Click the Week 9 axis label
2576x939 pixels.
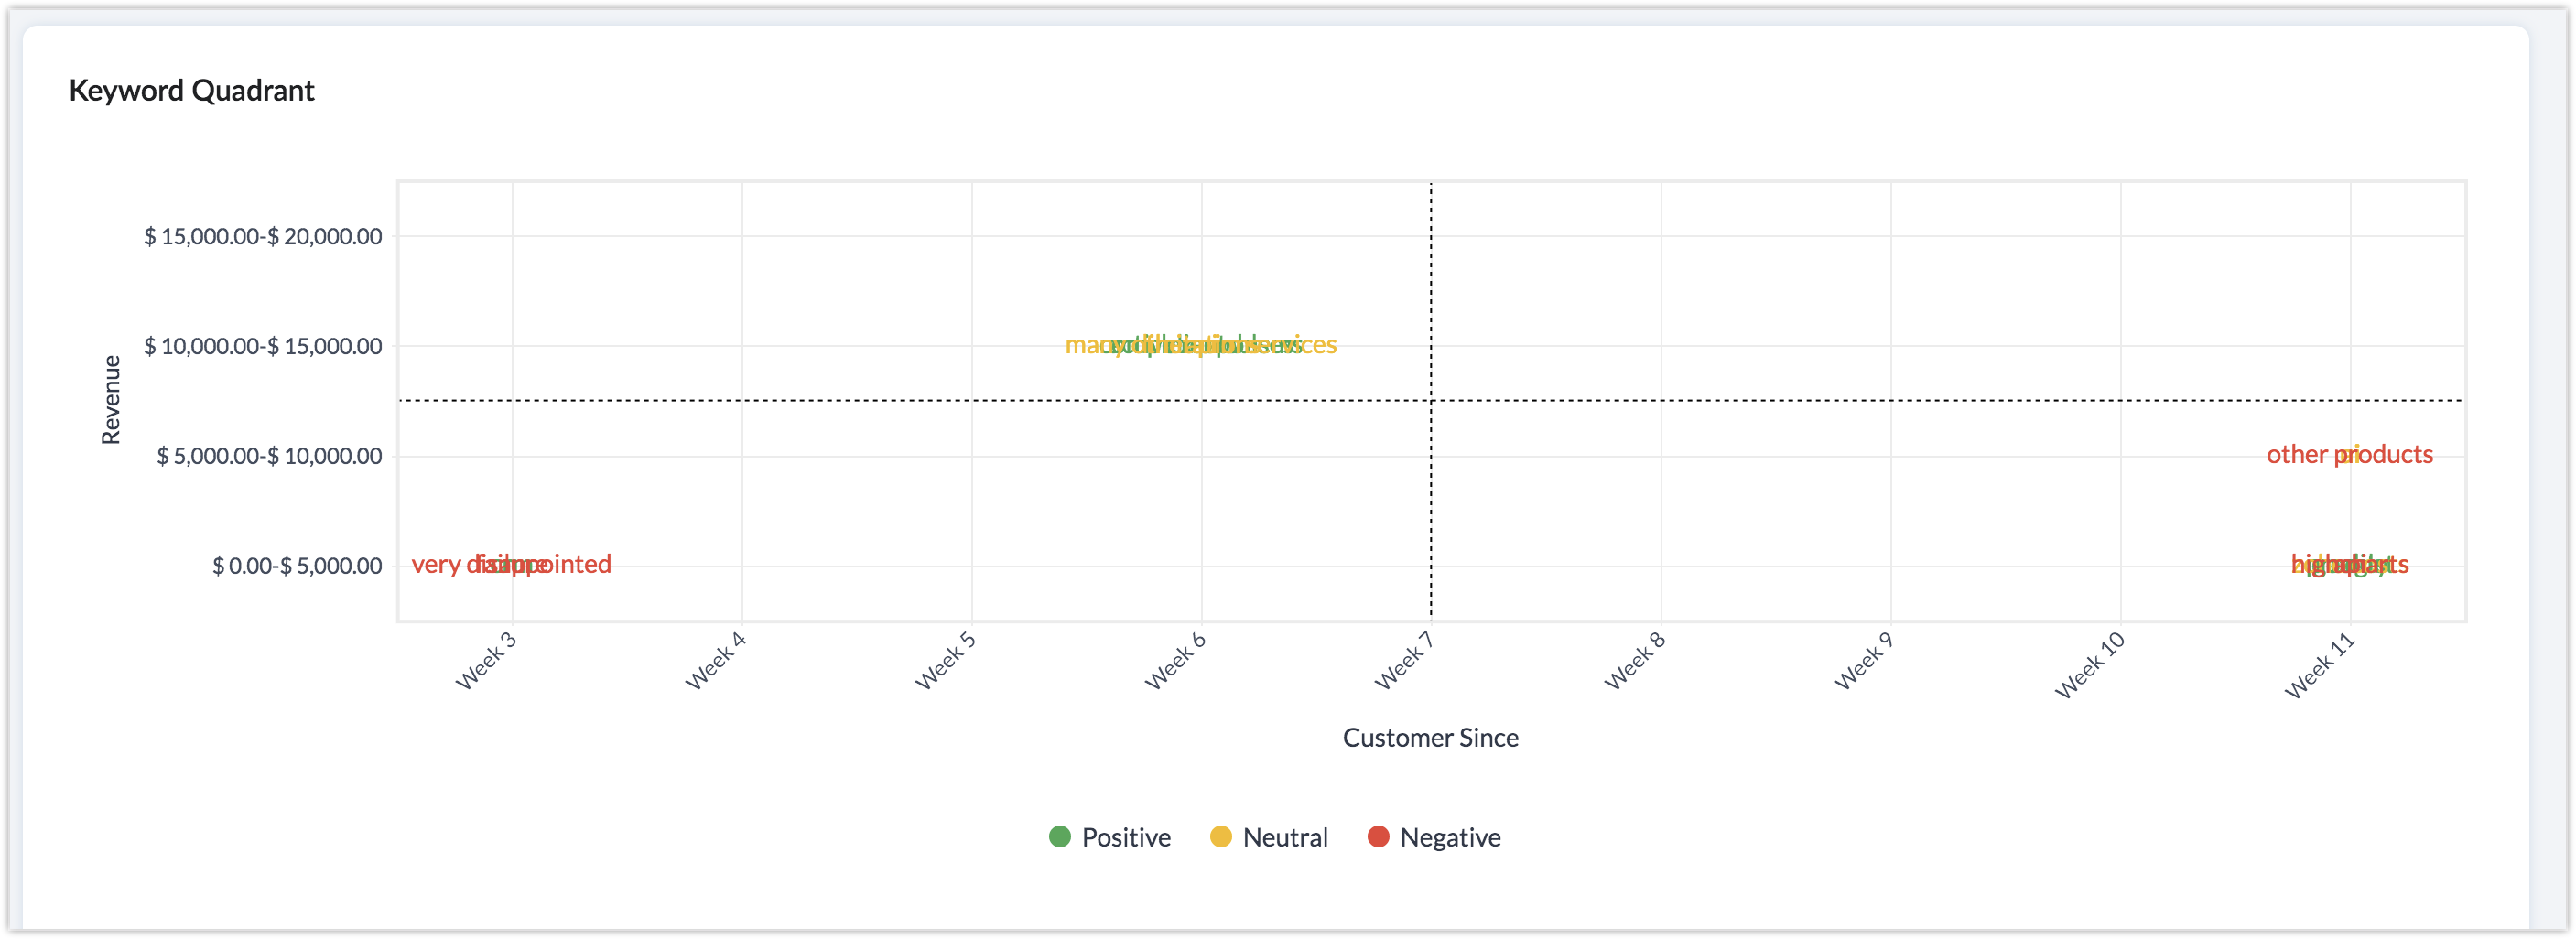[1864, 661]
